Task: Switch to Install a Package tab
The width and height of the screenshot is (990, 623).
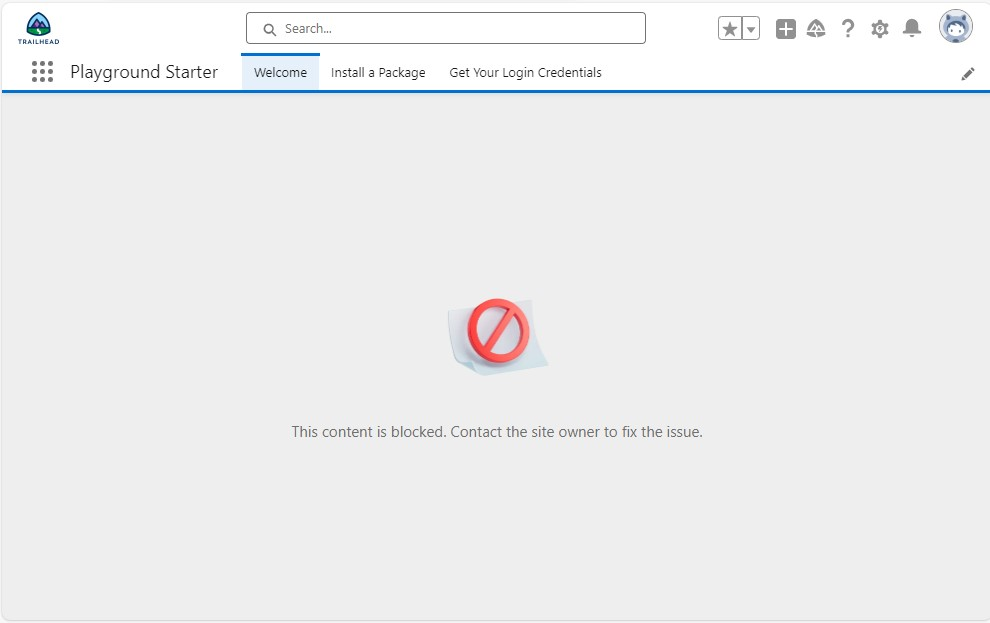Action: click(378, 73)
